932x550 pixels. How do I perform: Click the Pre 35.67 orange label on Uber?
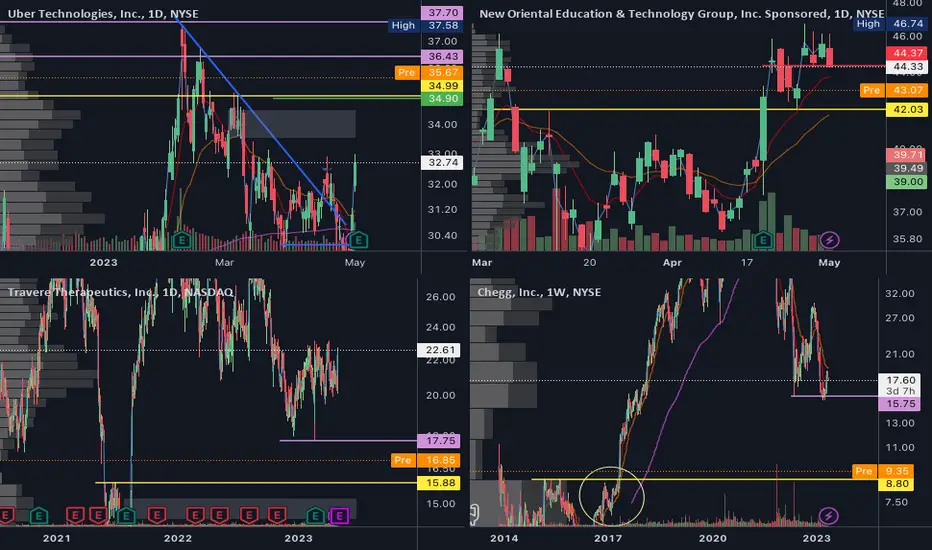429,73
